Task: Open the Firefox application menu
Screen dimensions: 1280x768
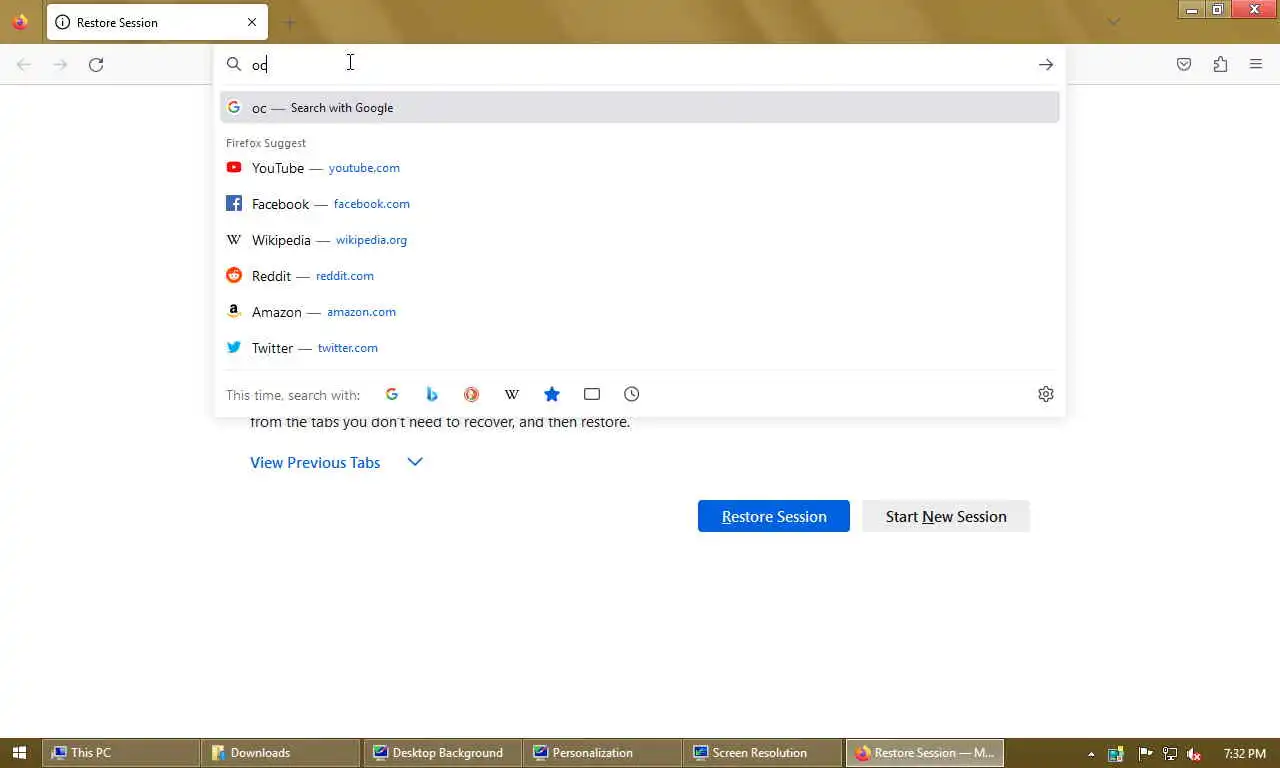Action: [x=1256, y=65]
